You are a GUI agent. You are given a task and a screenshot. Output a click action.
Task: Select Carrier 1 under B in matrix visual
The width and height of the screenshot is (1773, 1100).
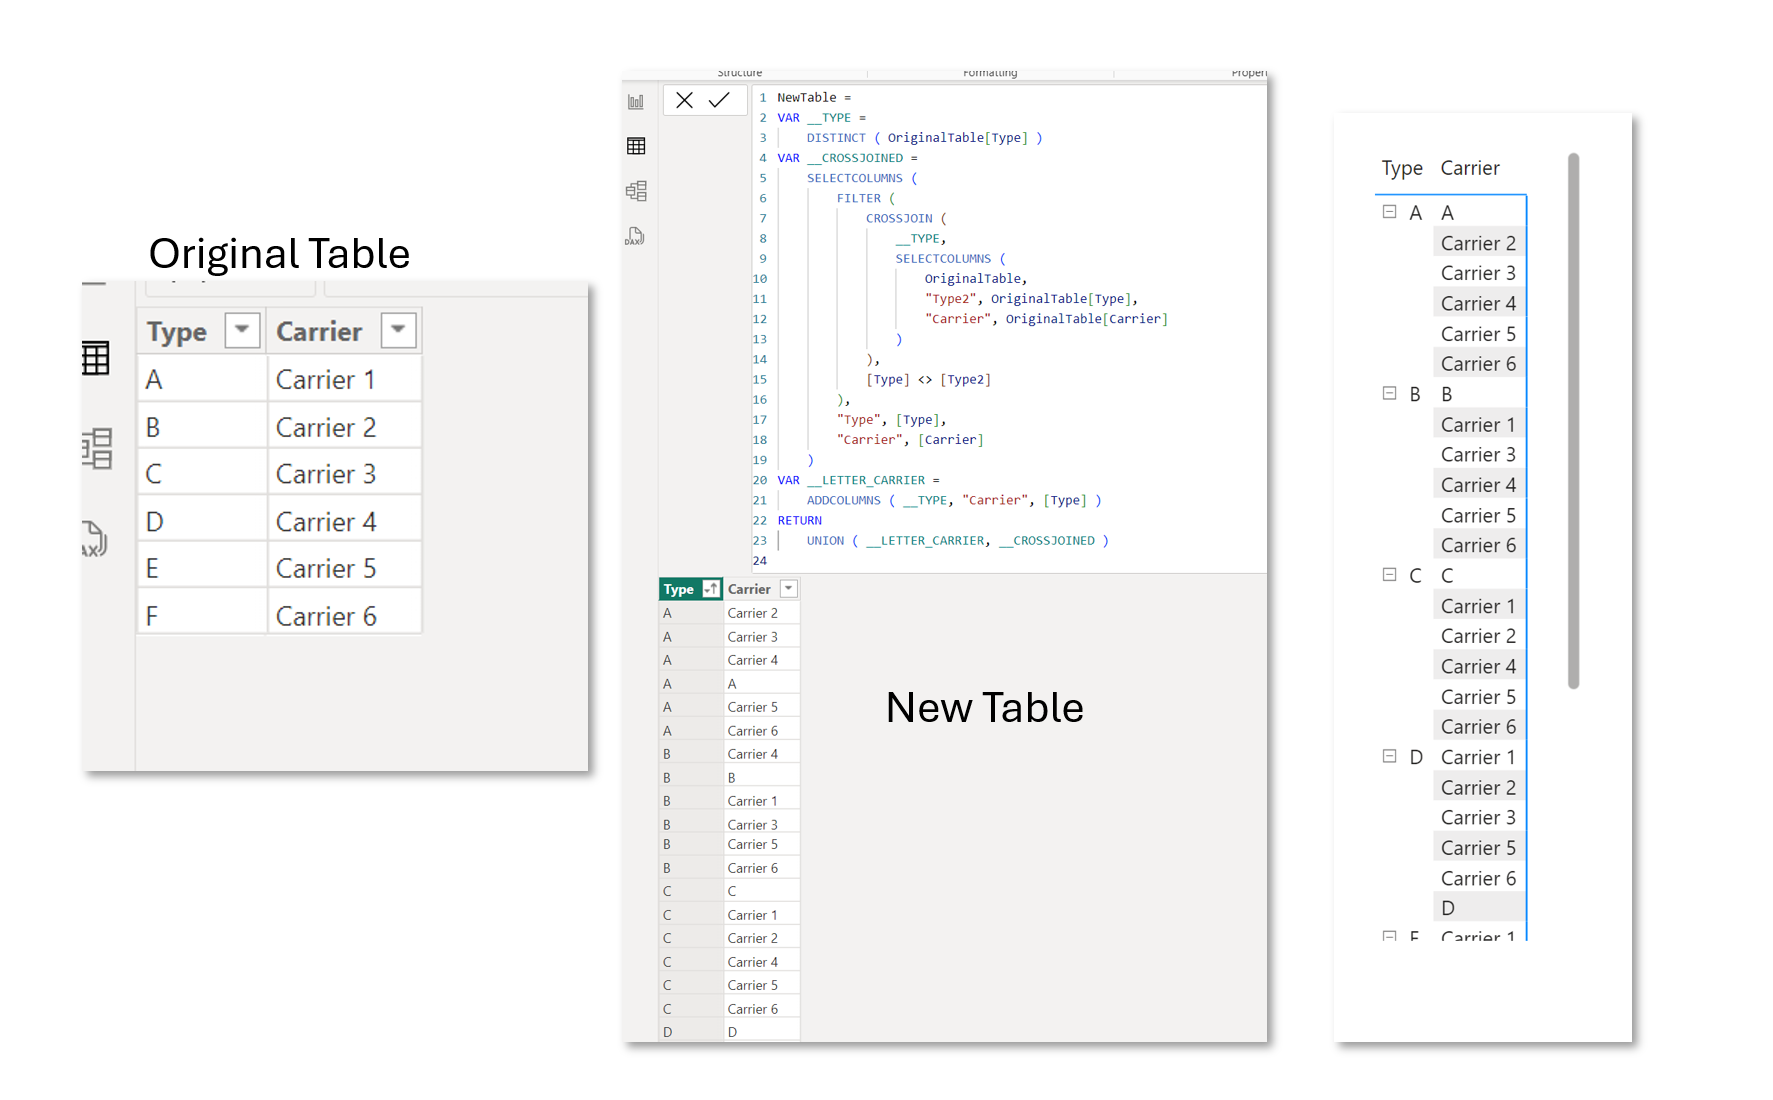1478,425
